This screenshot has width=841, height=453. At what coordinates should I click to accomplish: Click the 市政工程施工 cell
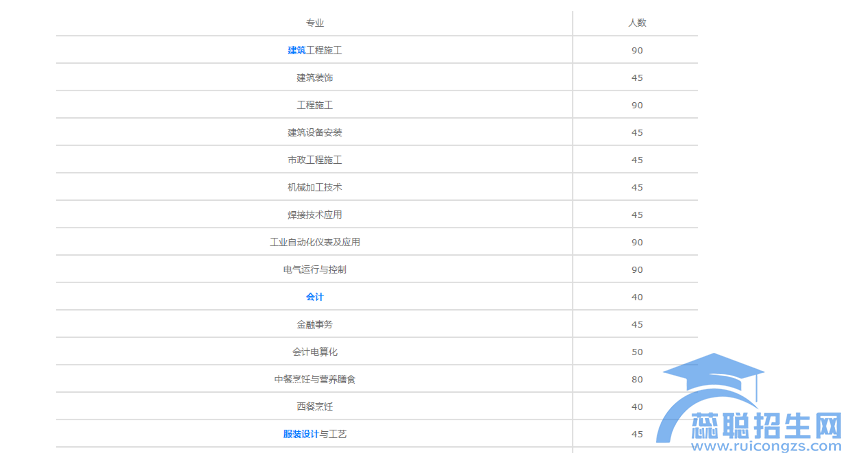click(x=315, y=160)
